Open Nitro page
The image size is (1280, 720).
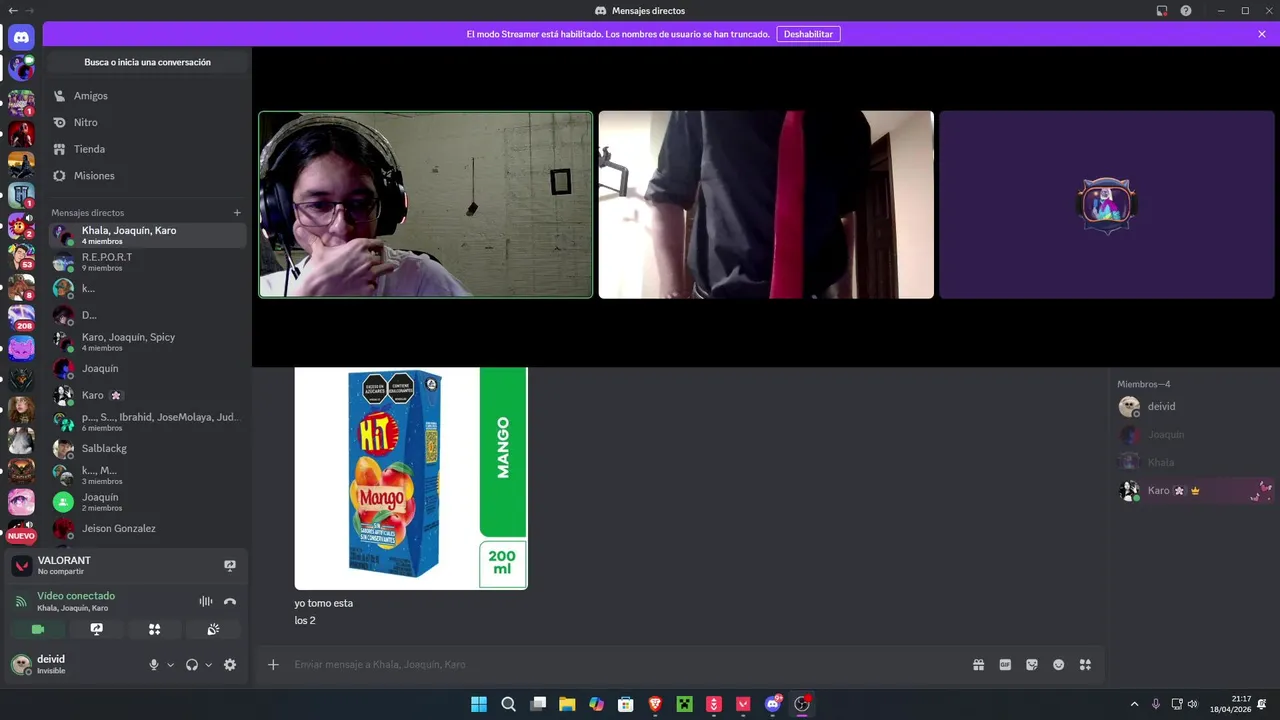point(148,122)
